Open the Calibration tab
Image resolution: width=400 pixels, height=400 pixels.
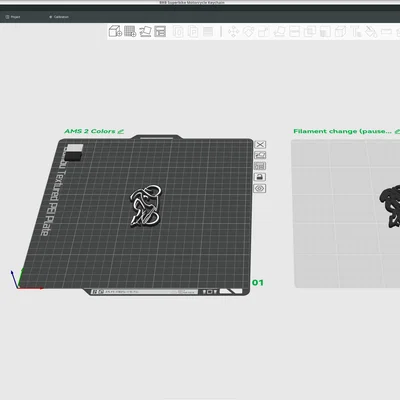[x=59, y=17]
